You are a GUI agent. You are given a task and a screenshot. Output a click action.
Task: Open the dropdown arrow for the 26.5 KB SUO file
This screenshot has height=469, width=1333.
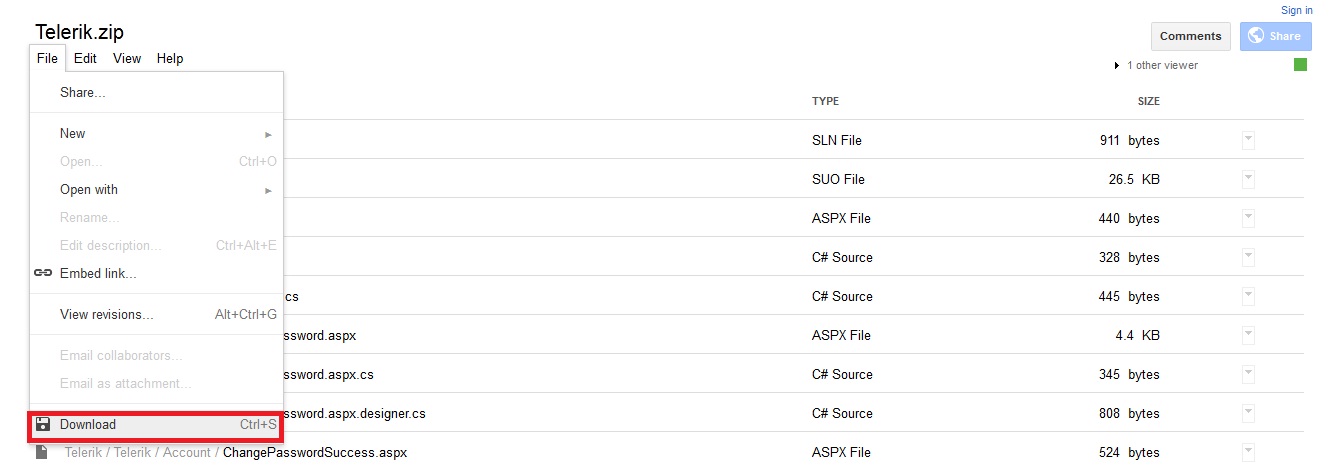click(x=1247, y=179)
